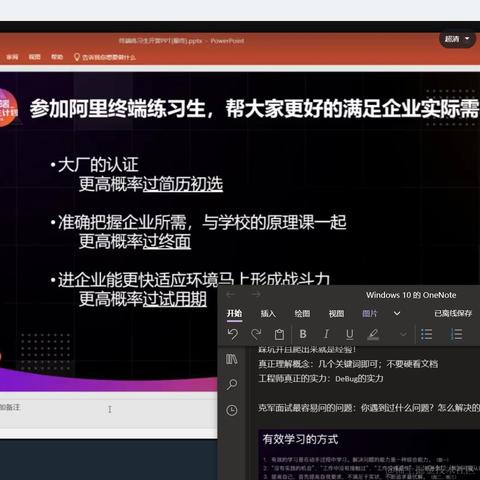Click the slide text 过试用期

(175, 299)
